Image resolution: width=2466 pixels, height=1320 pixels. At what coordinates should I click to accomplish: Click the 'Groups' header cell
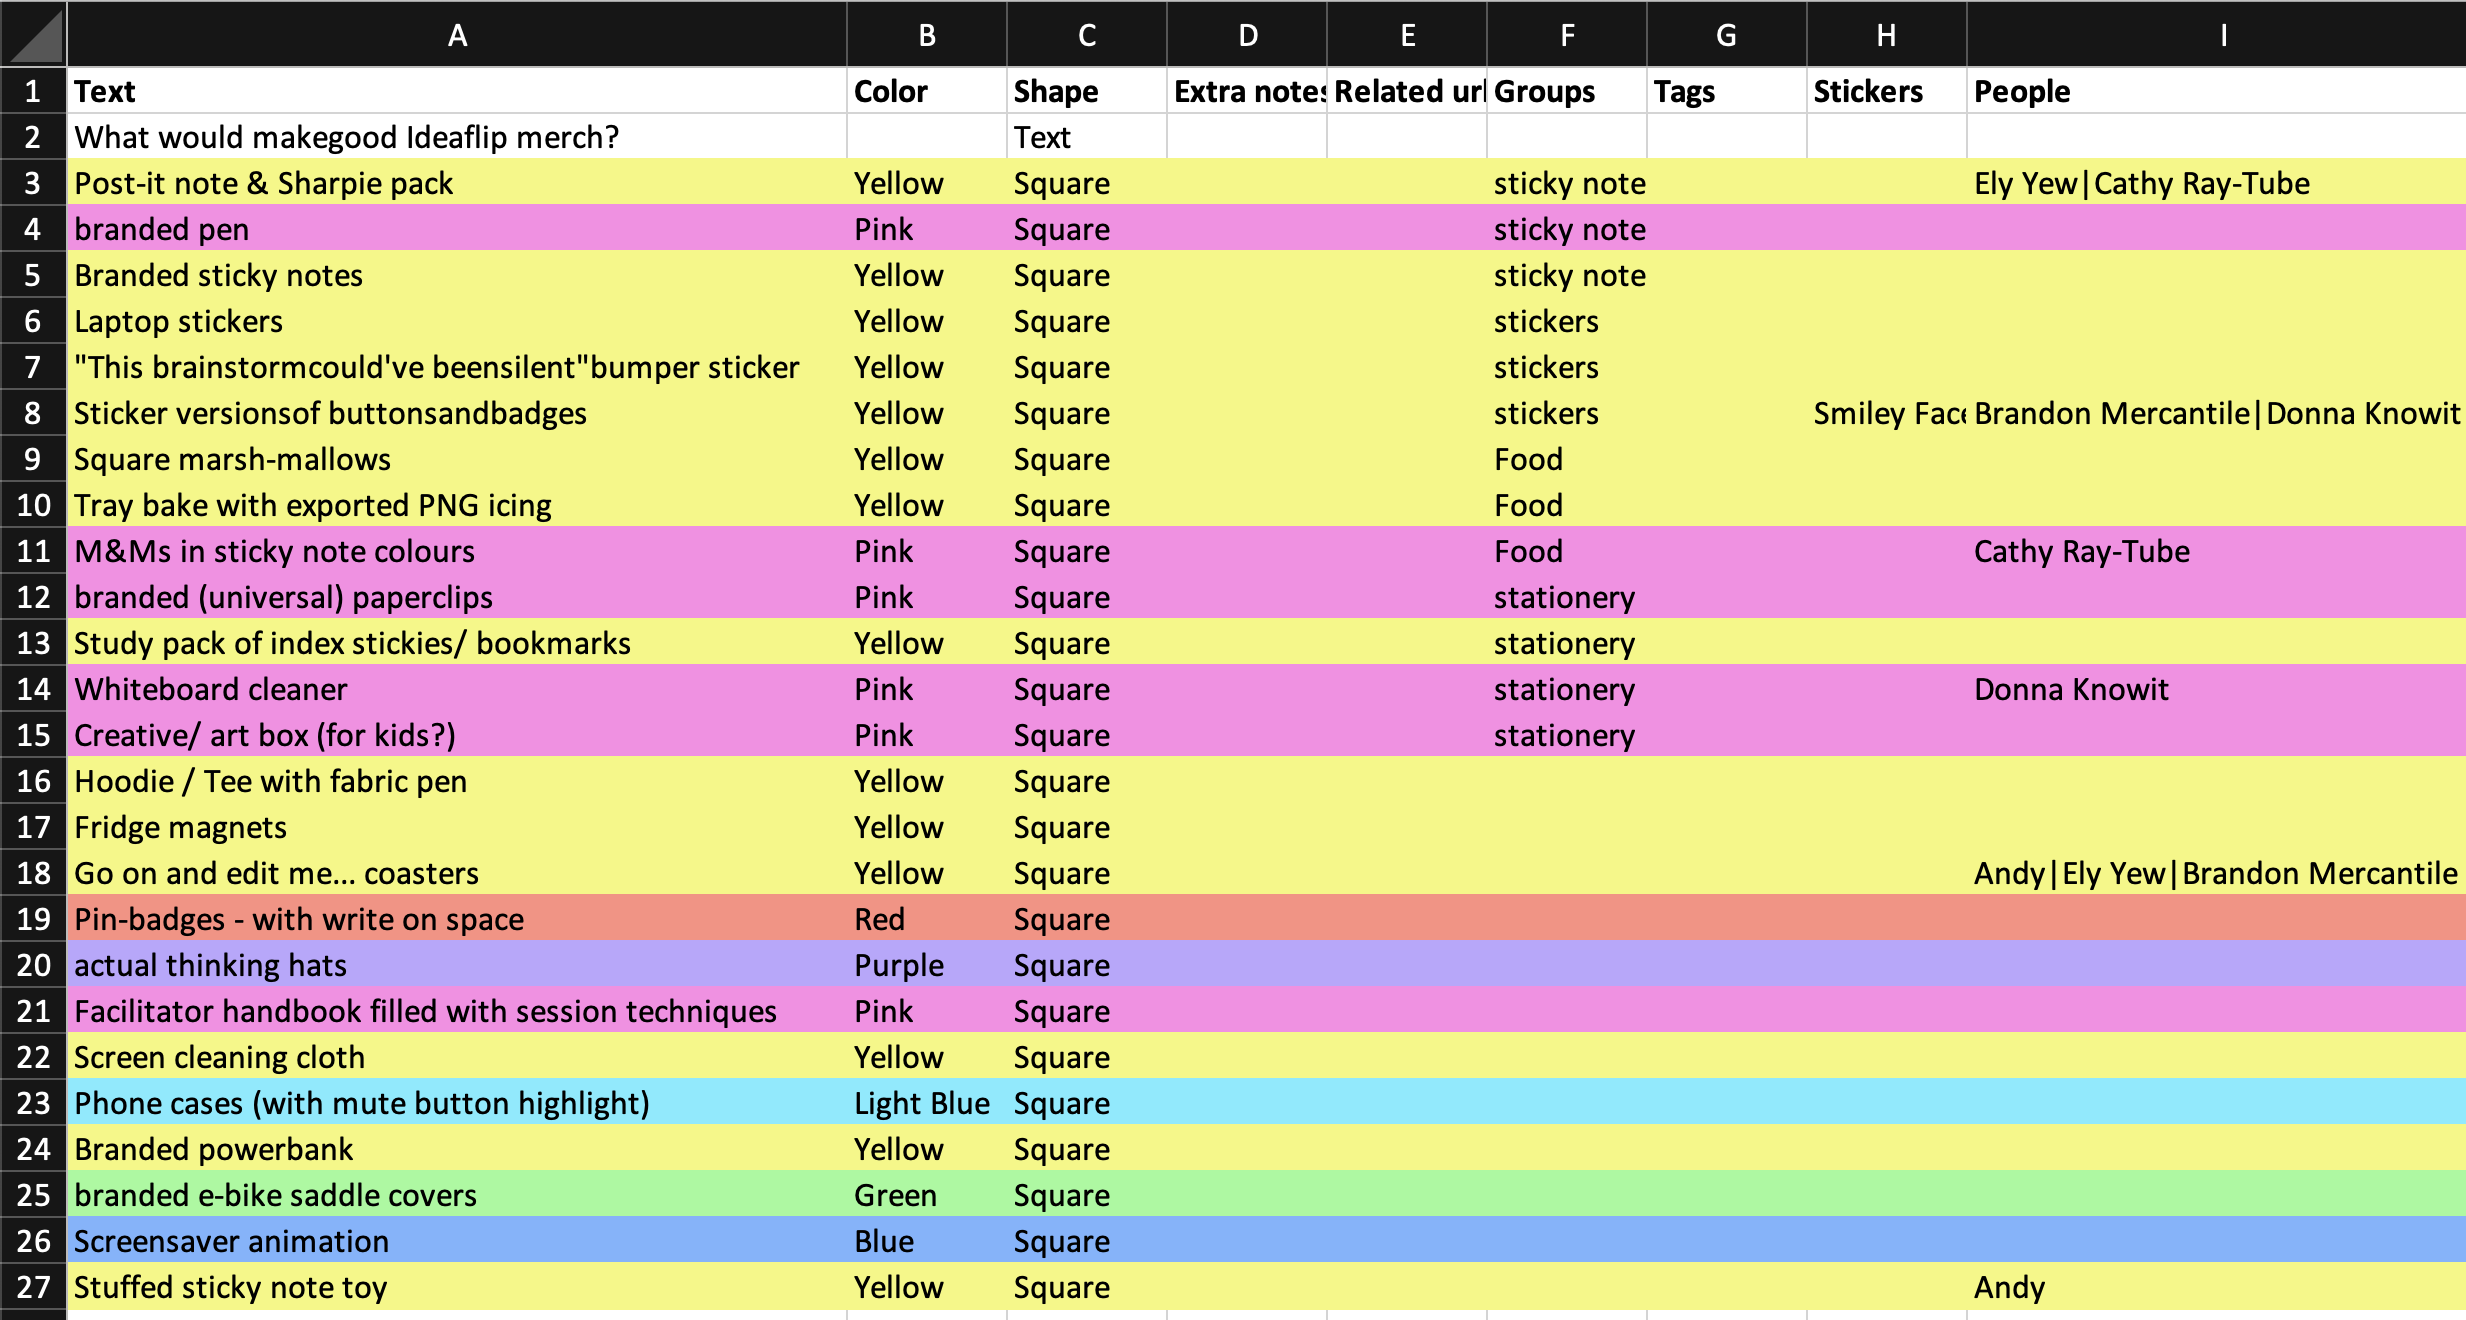(x=1567, y=91)
